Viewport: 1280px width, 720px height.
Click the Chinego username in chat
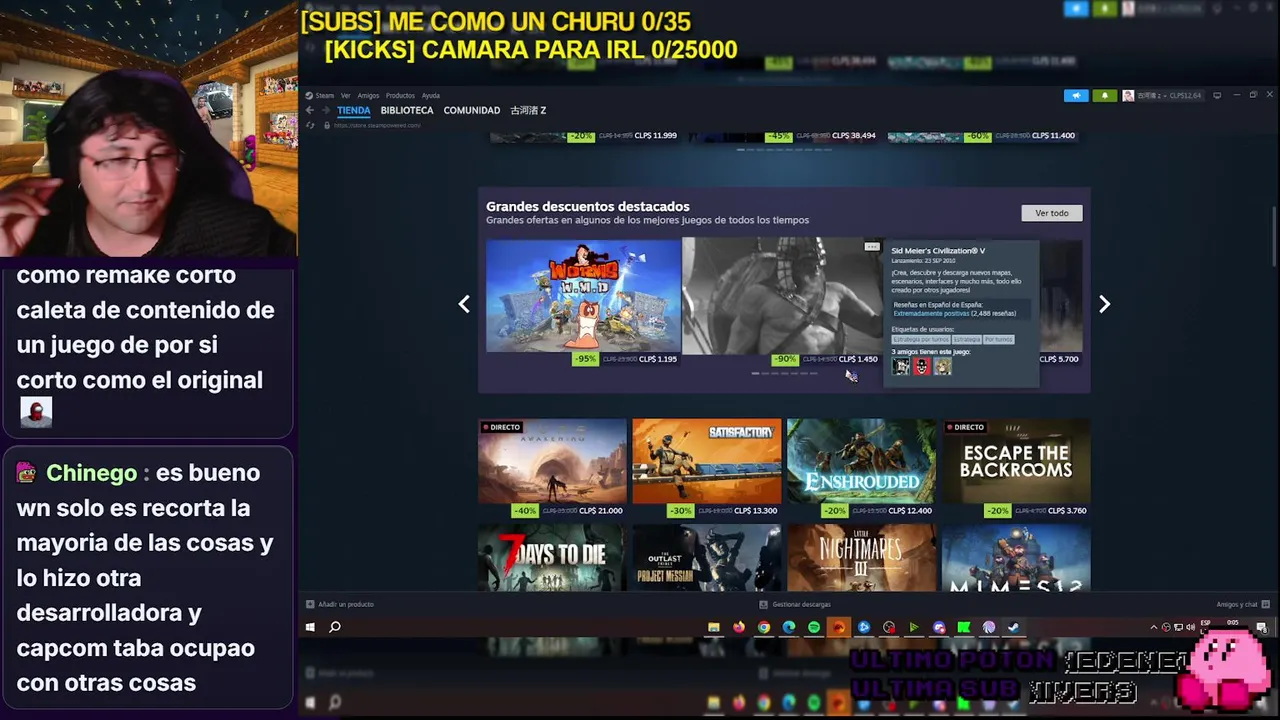tap(91, 473)
